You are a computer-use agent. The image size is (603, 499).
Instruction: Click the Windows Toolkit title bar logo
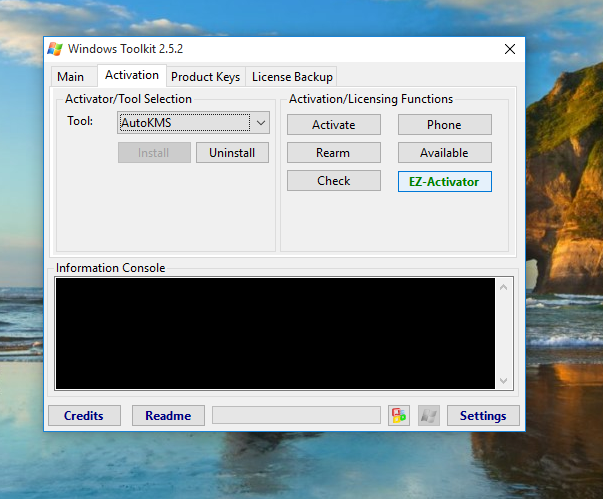(x=55, y=49)
